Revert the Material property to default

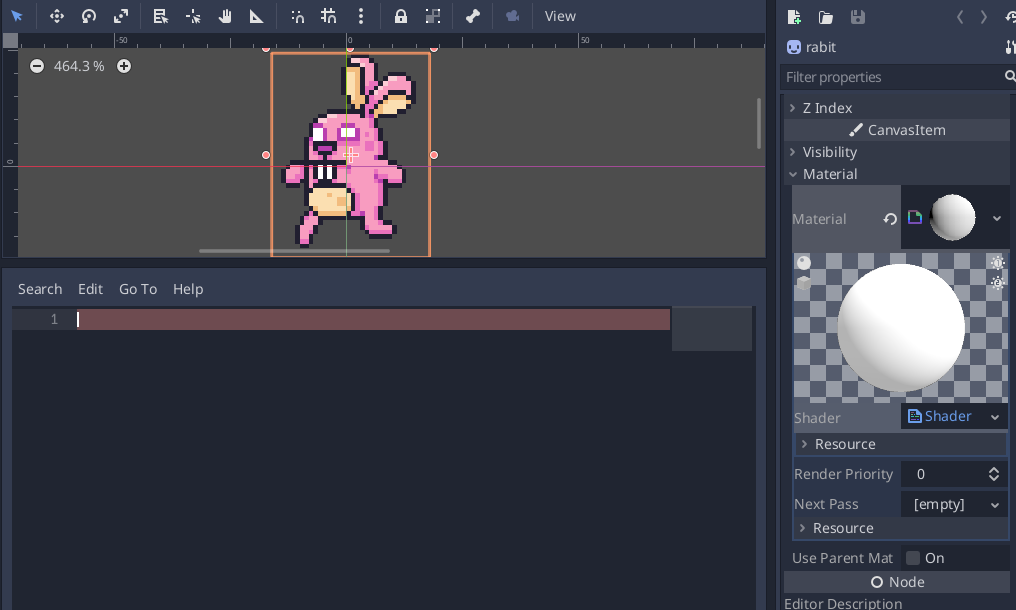pyautogui.click(x=890, y=219)
